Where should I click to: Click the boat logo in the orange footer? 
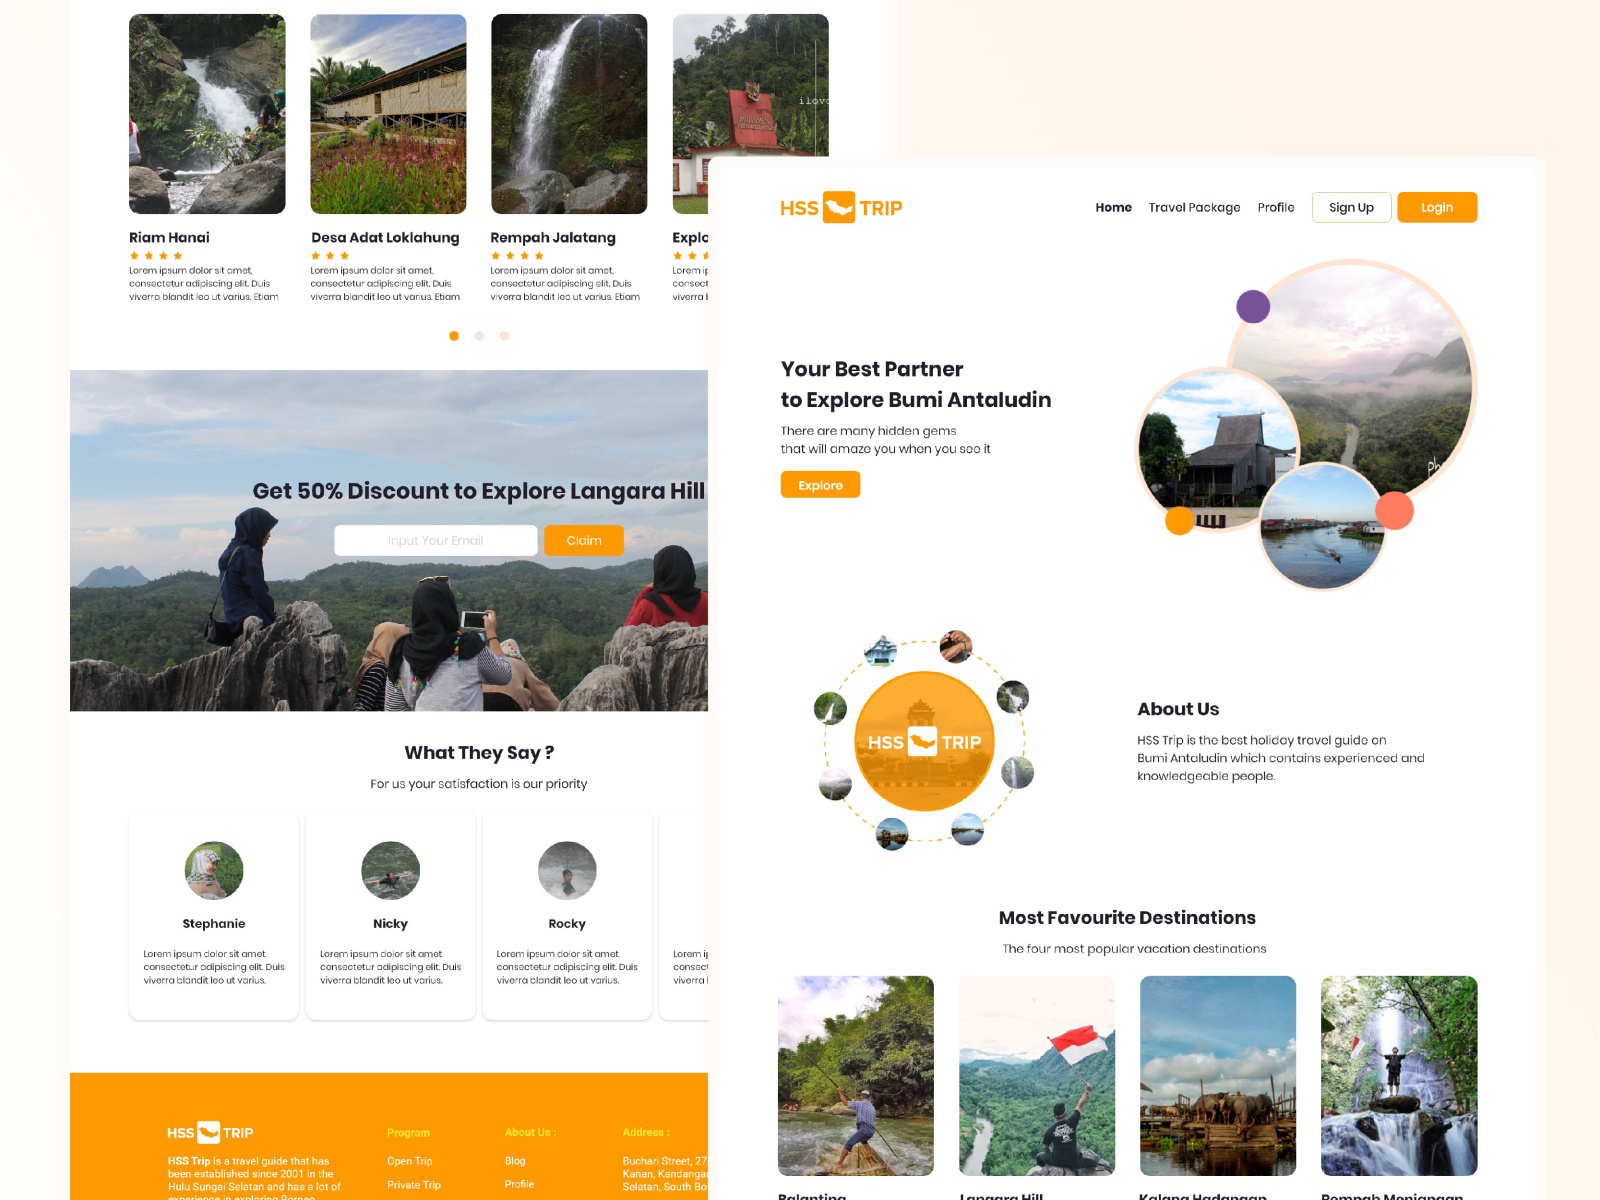click(207, 1132)
